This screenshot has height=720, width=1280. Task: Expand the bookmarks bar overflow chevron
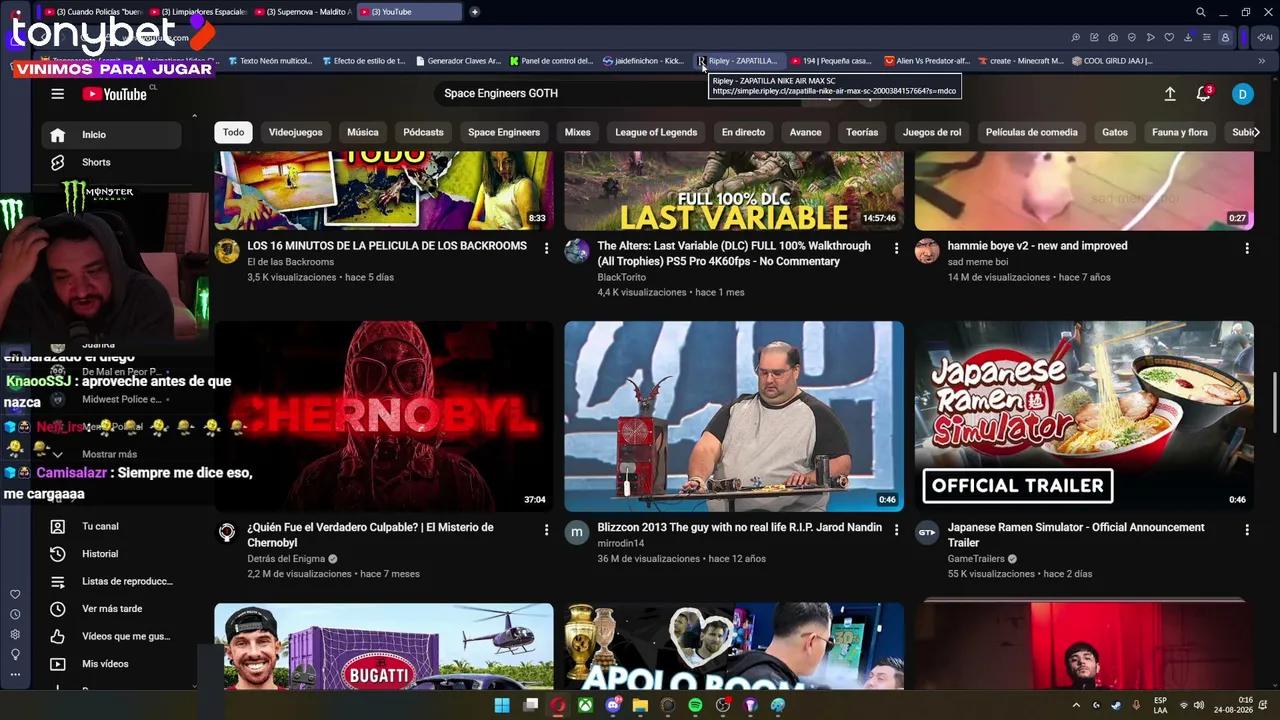click(1261, 61)
